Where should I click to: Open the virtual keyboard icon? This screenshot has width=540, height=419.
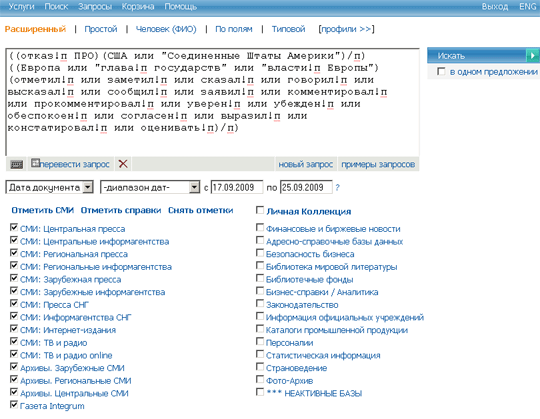click(17, 165)
